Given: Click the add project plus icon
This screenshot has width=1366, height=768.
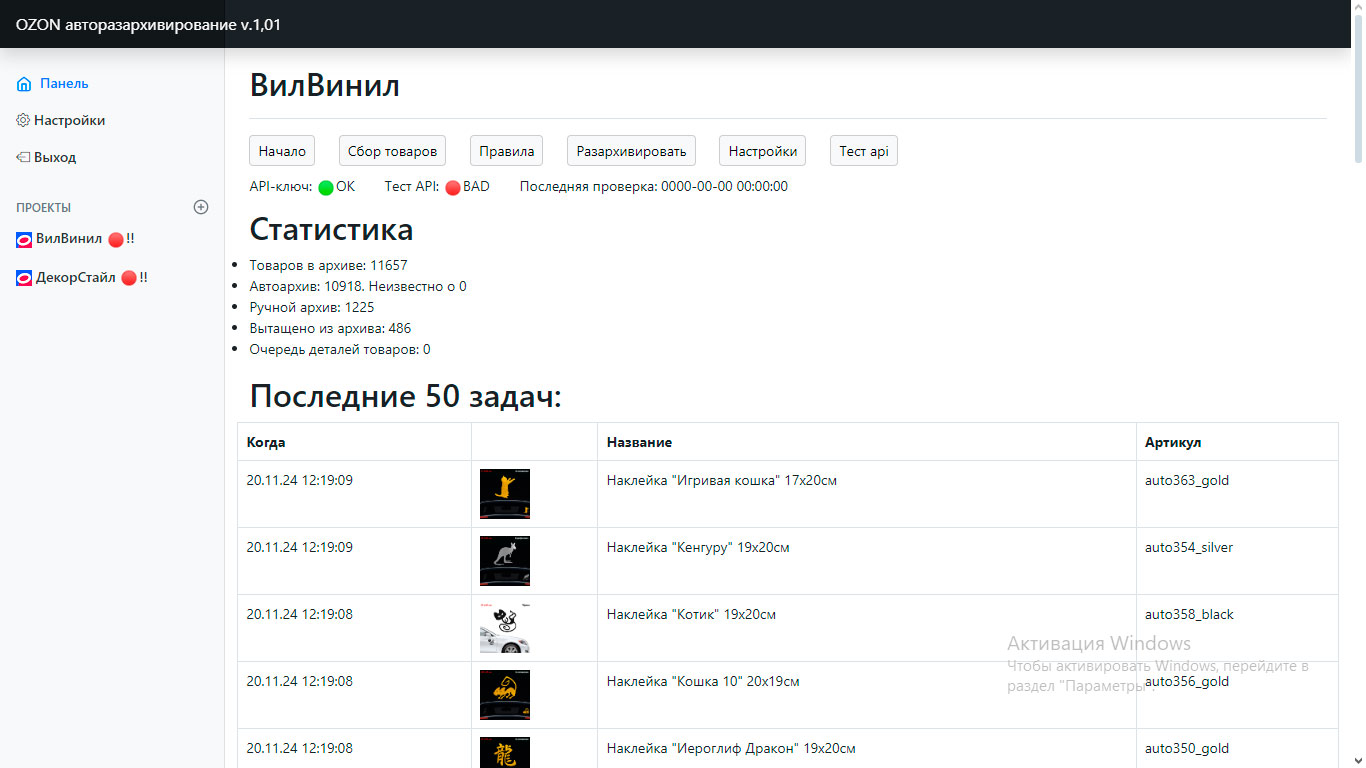Looking at the screenshot, I should pyautogui.click(x=201, y=207).
